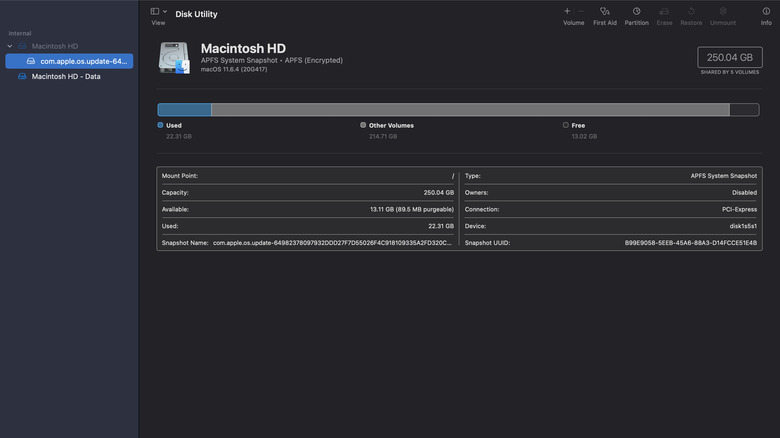780x438 pixels.
Task: Click the gray Other Volumes bar segment
Action: tap(470, 110)
